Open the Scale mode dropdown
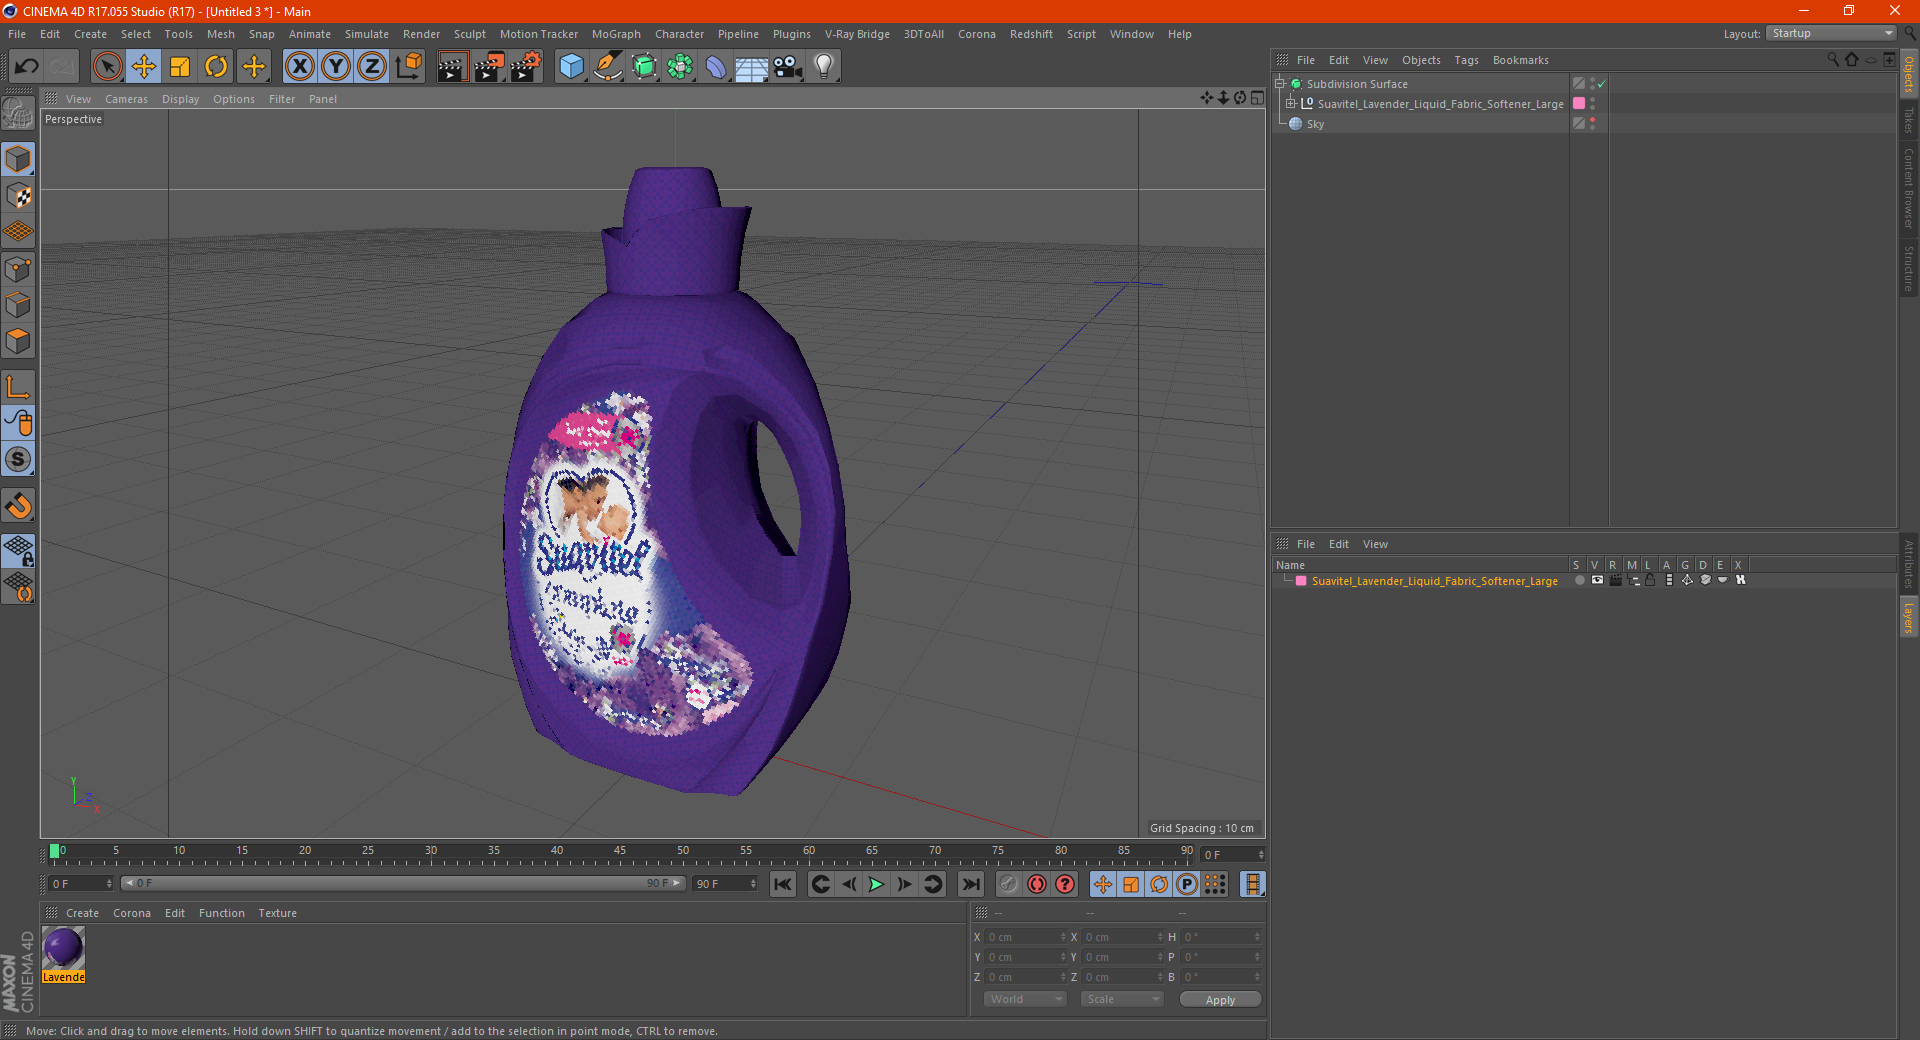1920x1040 pixels. point(1122,999)
